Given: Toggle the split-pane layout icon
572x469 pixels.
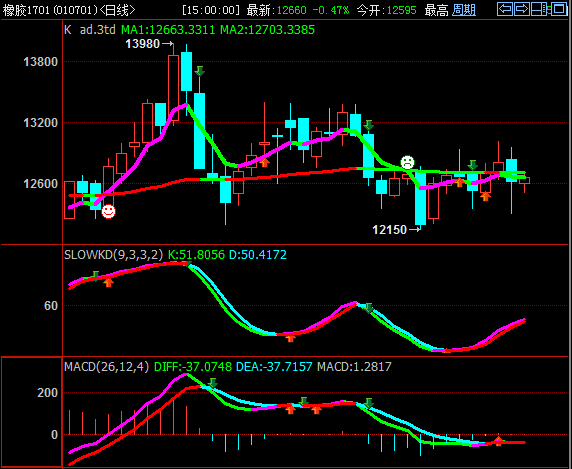Looking at the screenshot, I should tap(539, 9).
